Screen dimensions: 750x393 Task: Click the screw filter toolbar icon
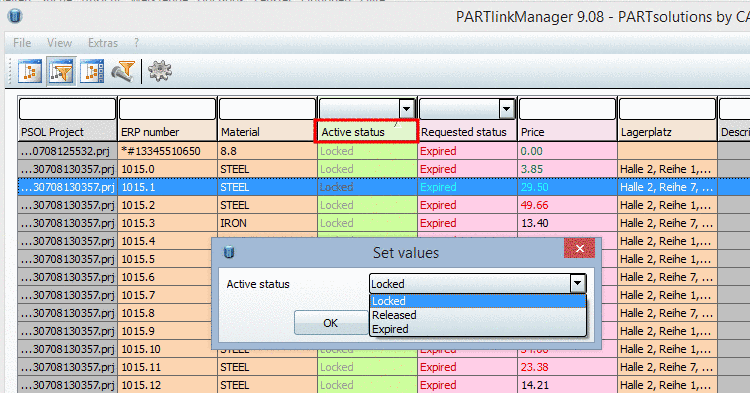pos(124,72)
